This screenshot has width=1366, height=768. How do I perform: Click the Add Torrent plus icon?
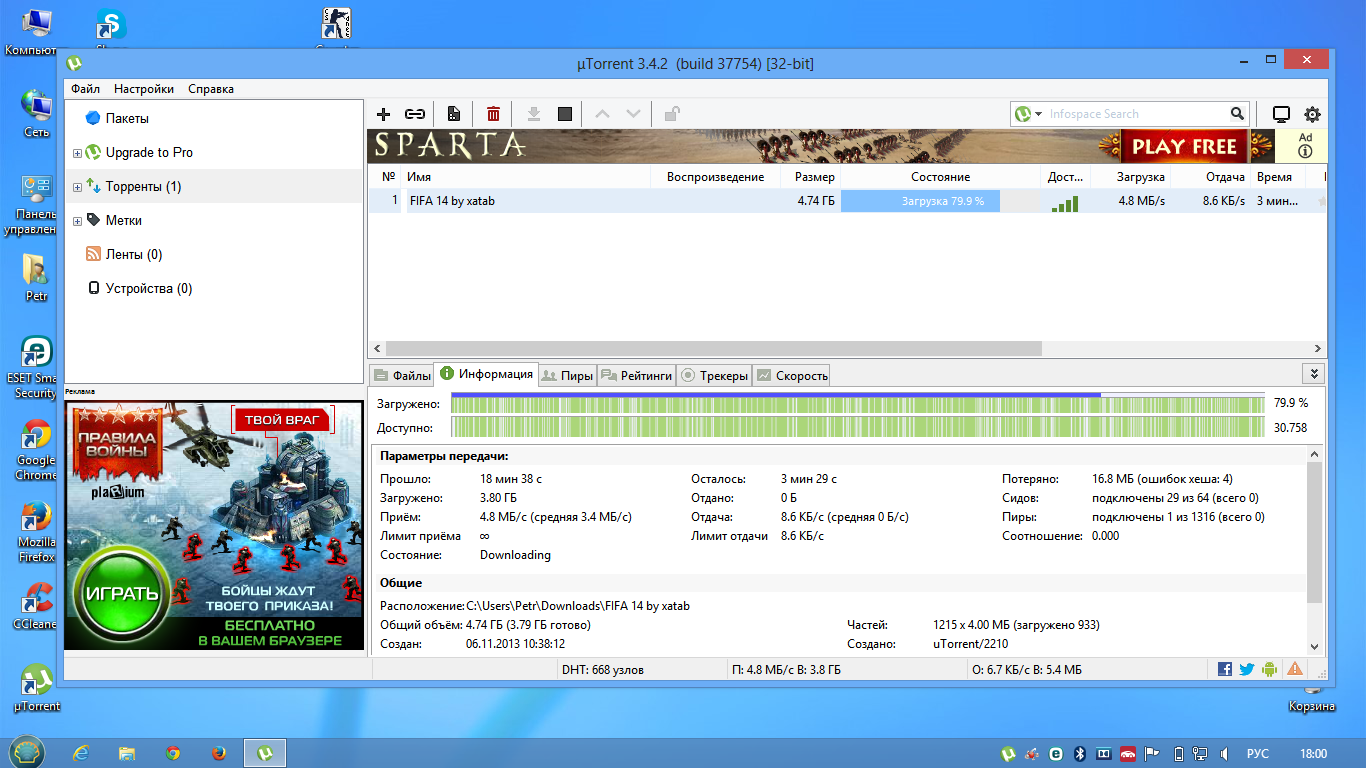point(383,114)
